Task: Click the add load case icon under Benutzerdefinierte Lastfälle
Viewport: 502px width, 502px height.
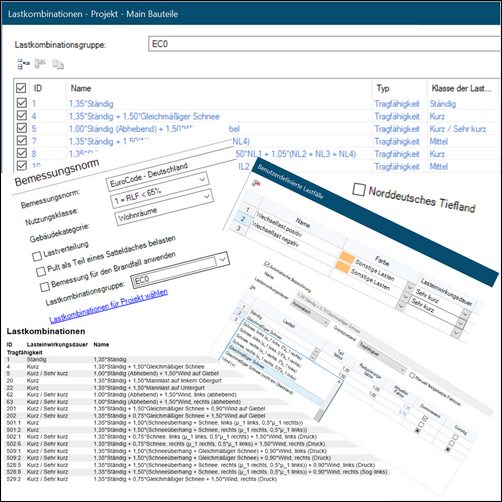Action: (256, 183)
